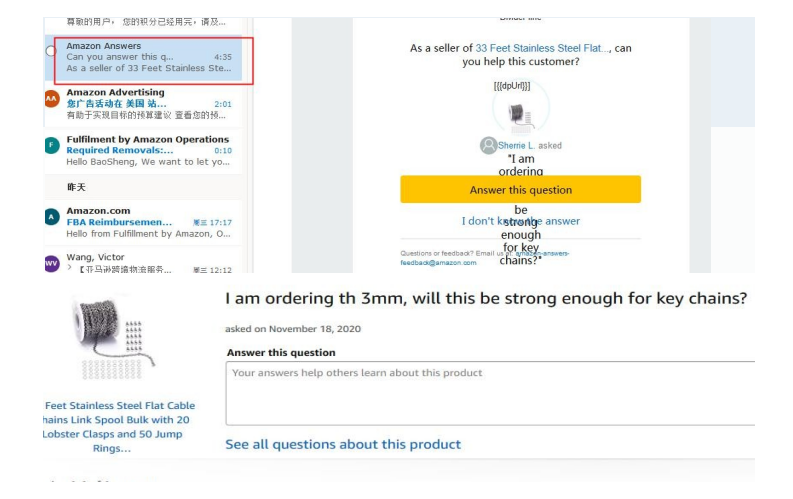Select the Amazon Answers email radio circle
Image resolution: width=793 pixels, height=499 pixels.
[51, 51]
